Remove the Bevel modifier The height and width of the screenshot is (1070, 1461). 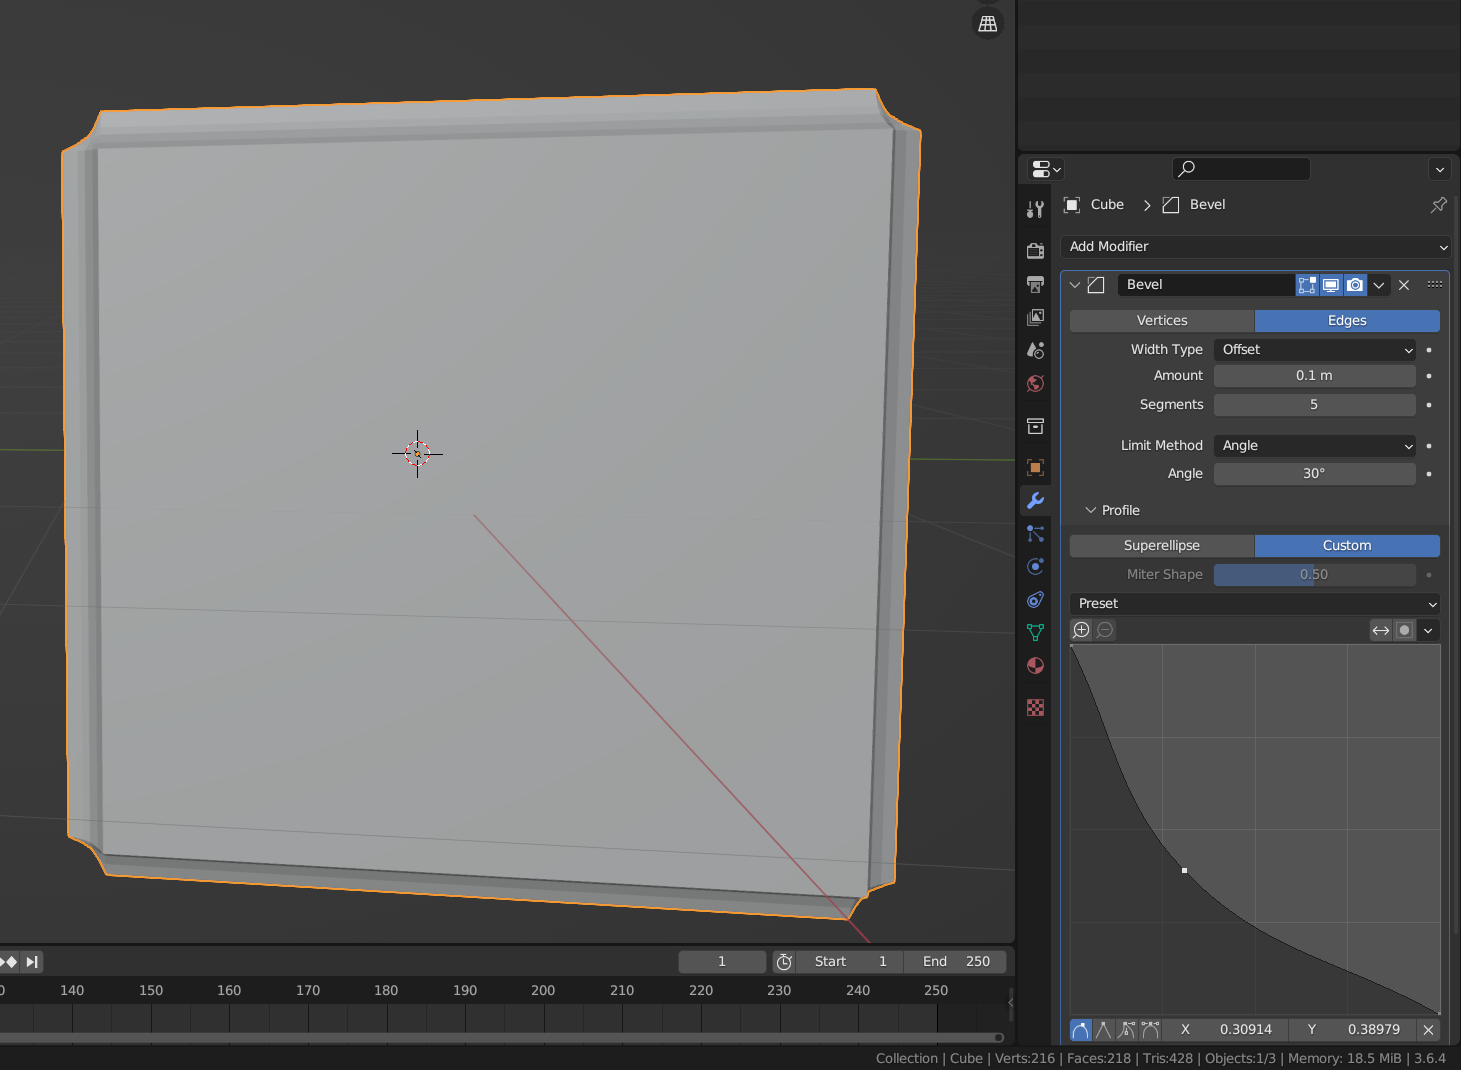click(1404, 285)
